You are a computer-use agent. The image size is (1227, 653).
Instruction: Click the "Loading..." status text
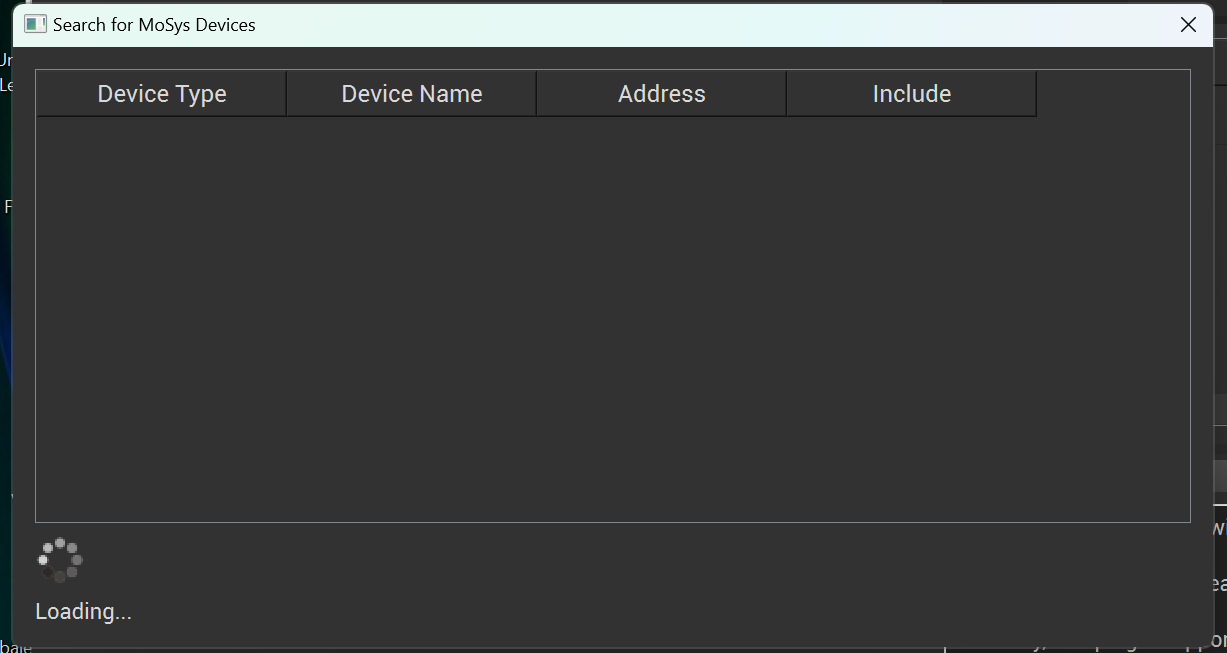(x=83, y=611)
